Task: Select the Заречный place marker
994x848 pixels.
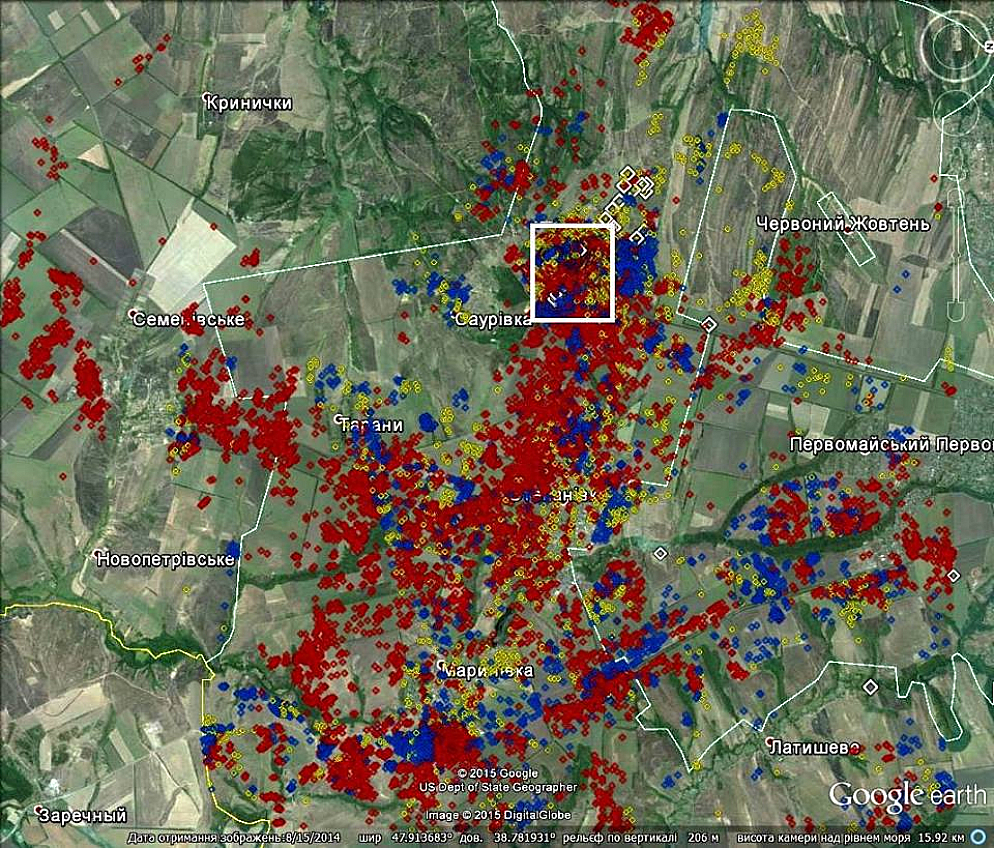Action: tap(40, 811)
